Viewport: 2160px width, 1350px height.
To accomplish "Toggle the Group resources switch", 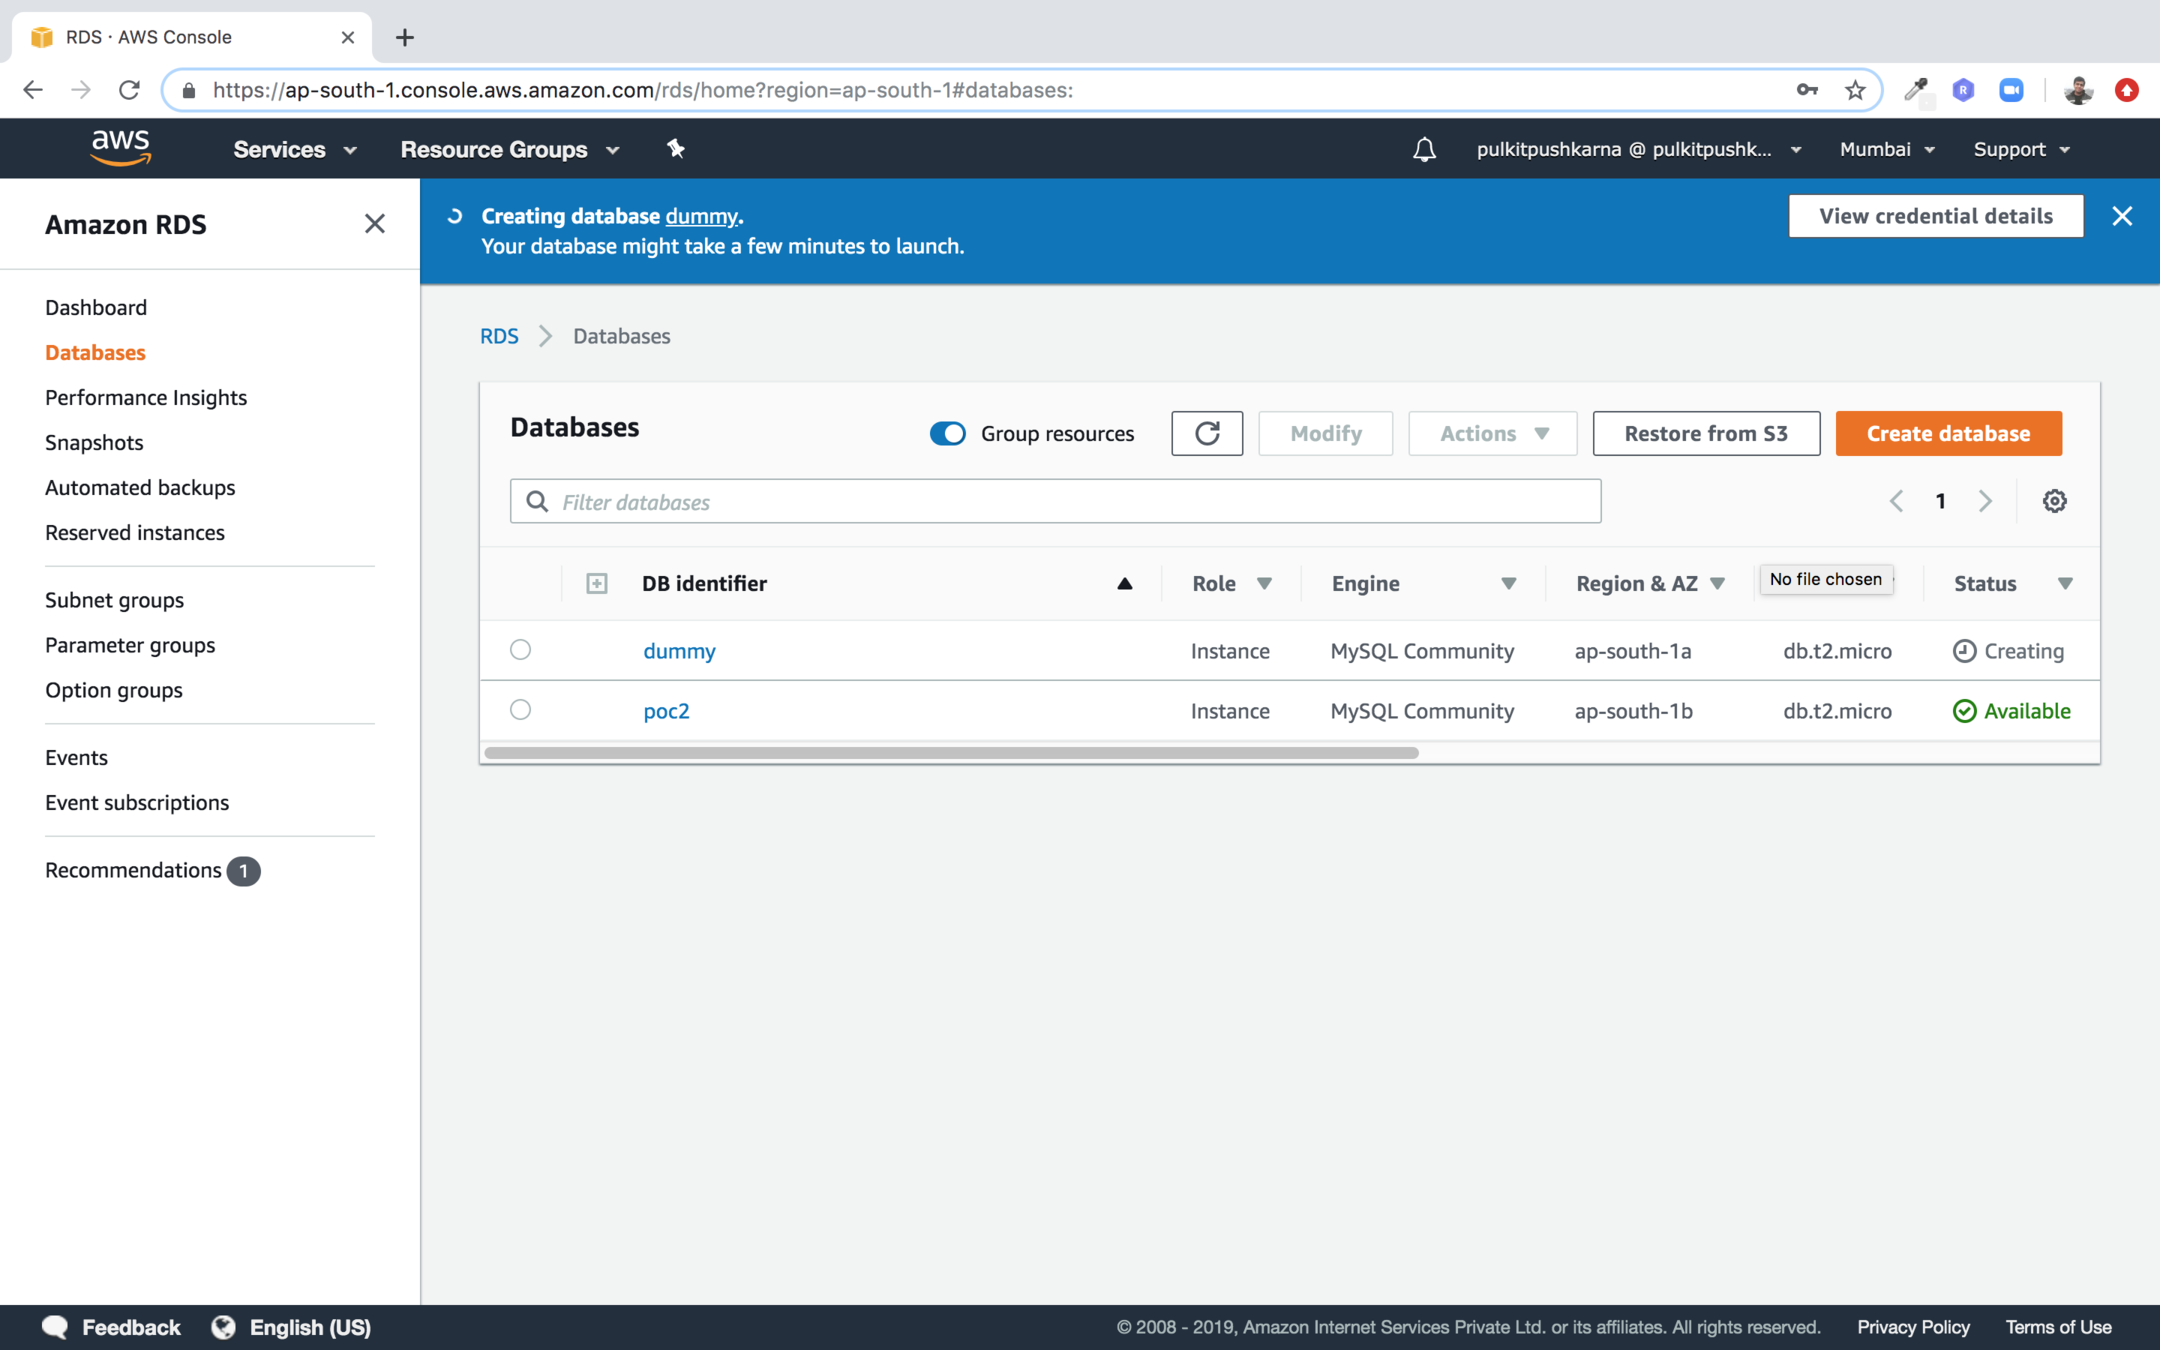I will pos(947,433).
